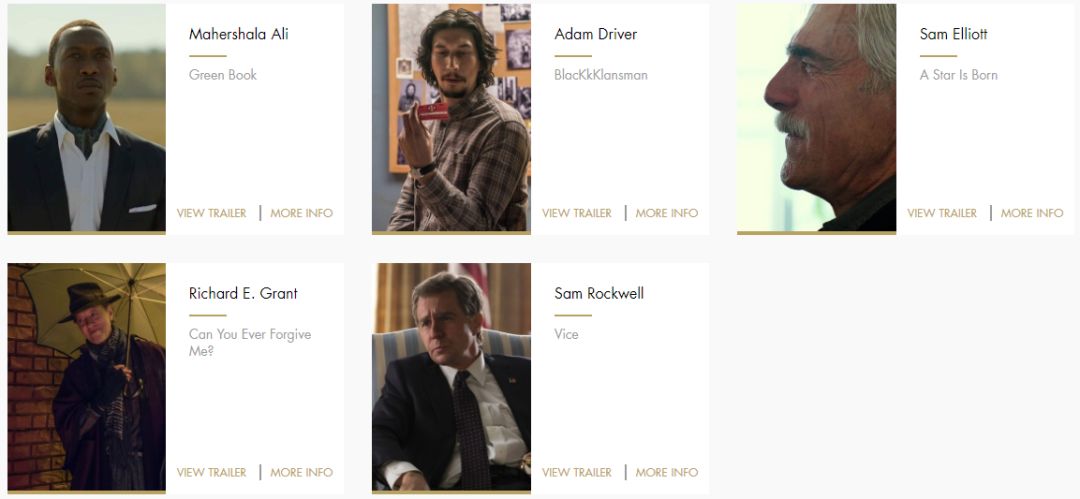View trailer for Sam Elliott's A Star Is Born
This screenshot has width=1080, height=499.
(x=942, y=213)
